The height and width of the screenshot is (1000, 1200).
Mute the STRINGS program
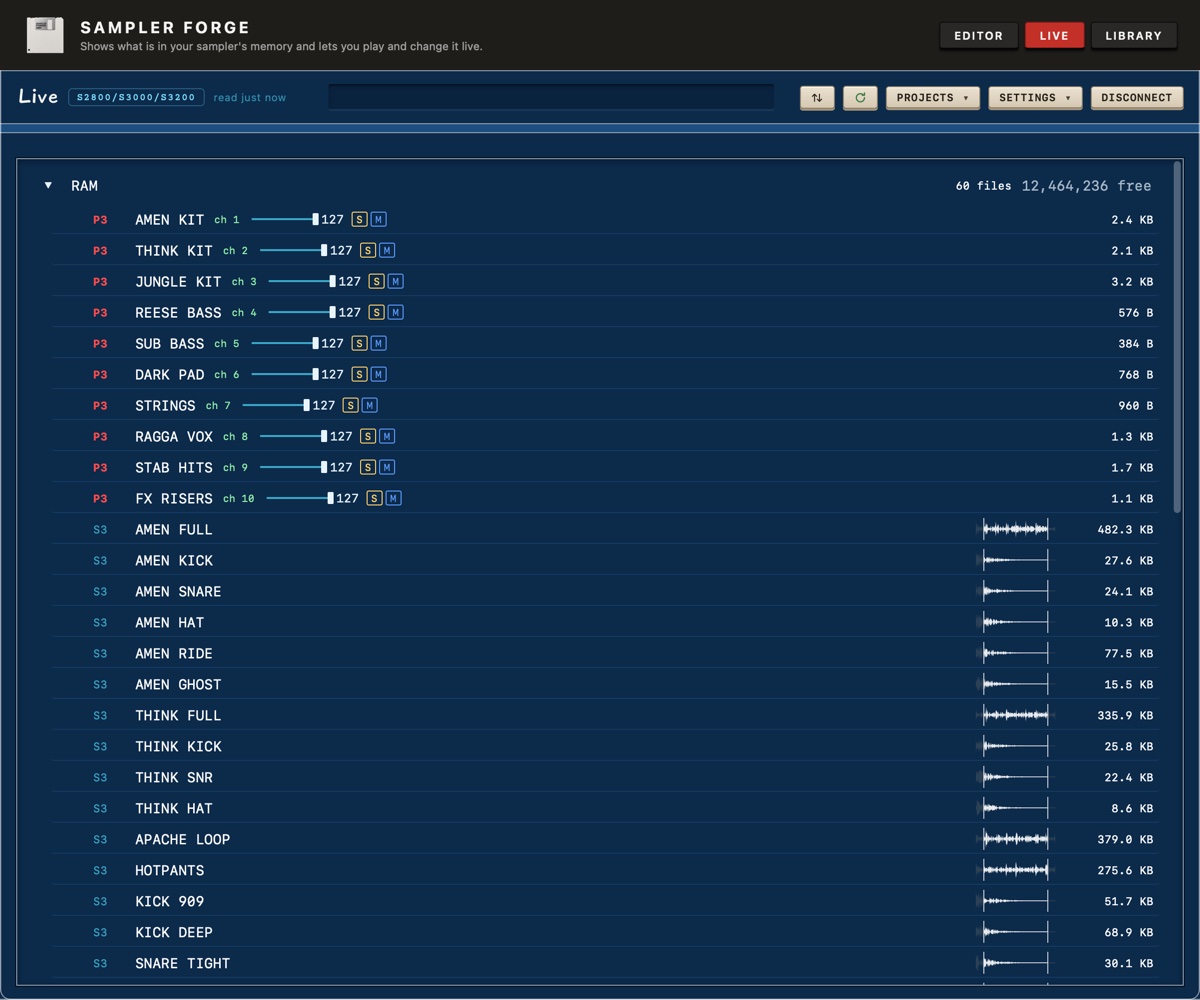click(370, 405)
